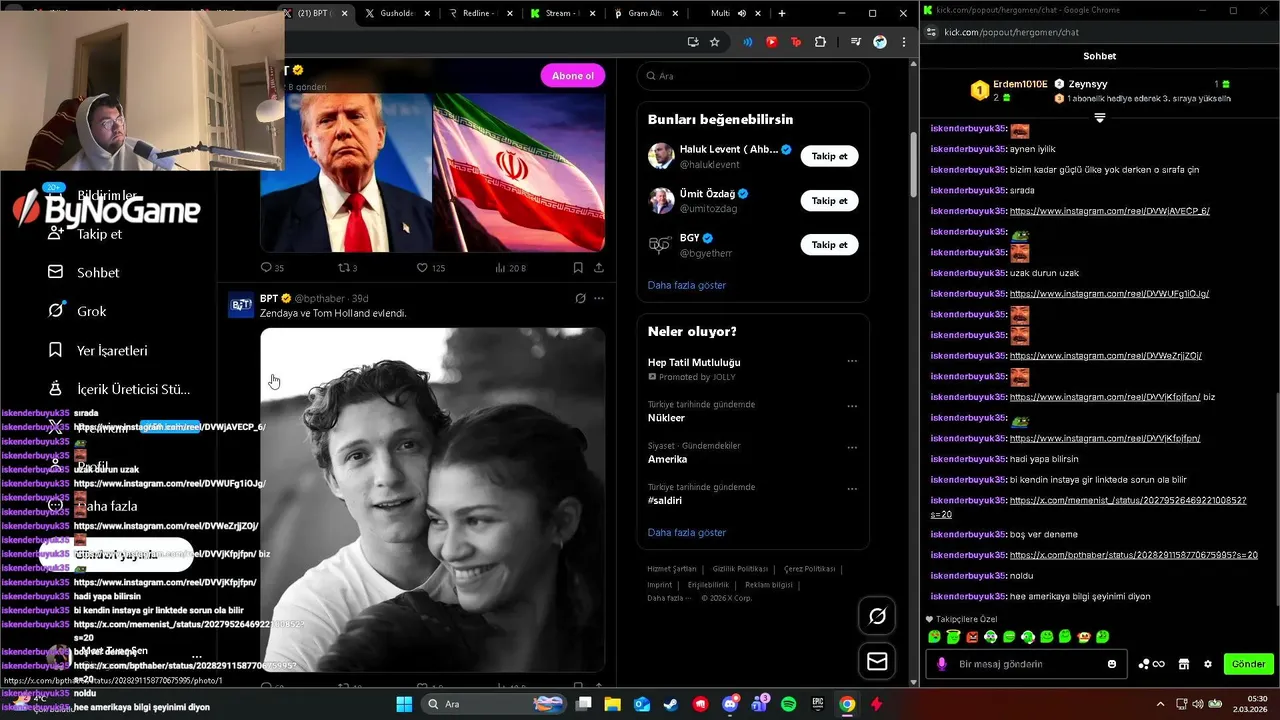Click the X search field Ara
This screenshot has height=720, width=1280.
(x=753, y=76)
